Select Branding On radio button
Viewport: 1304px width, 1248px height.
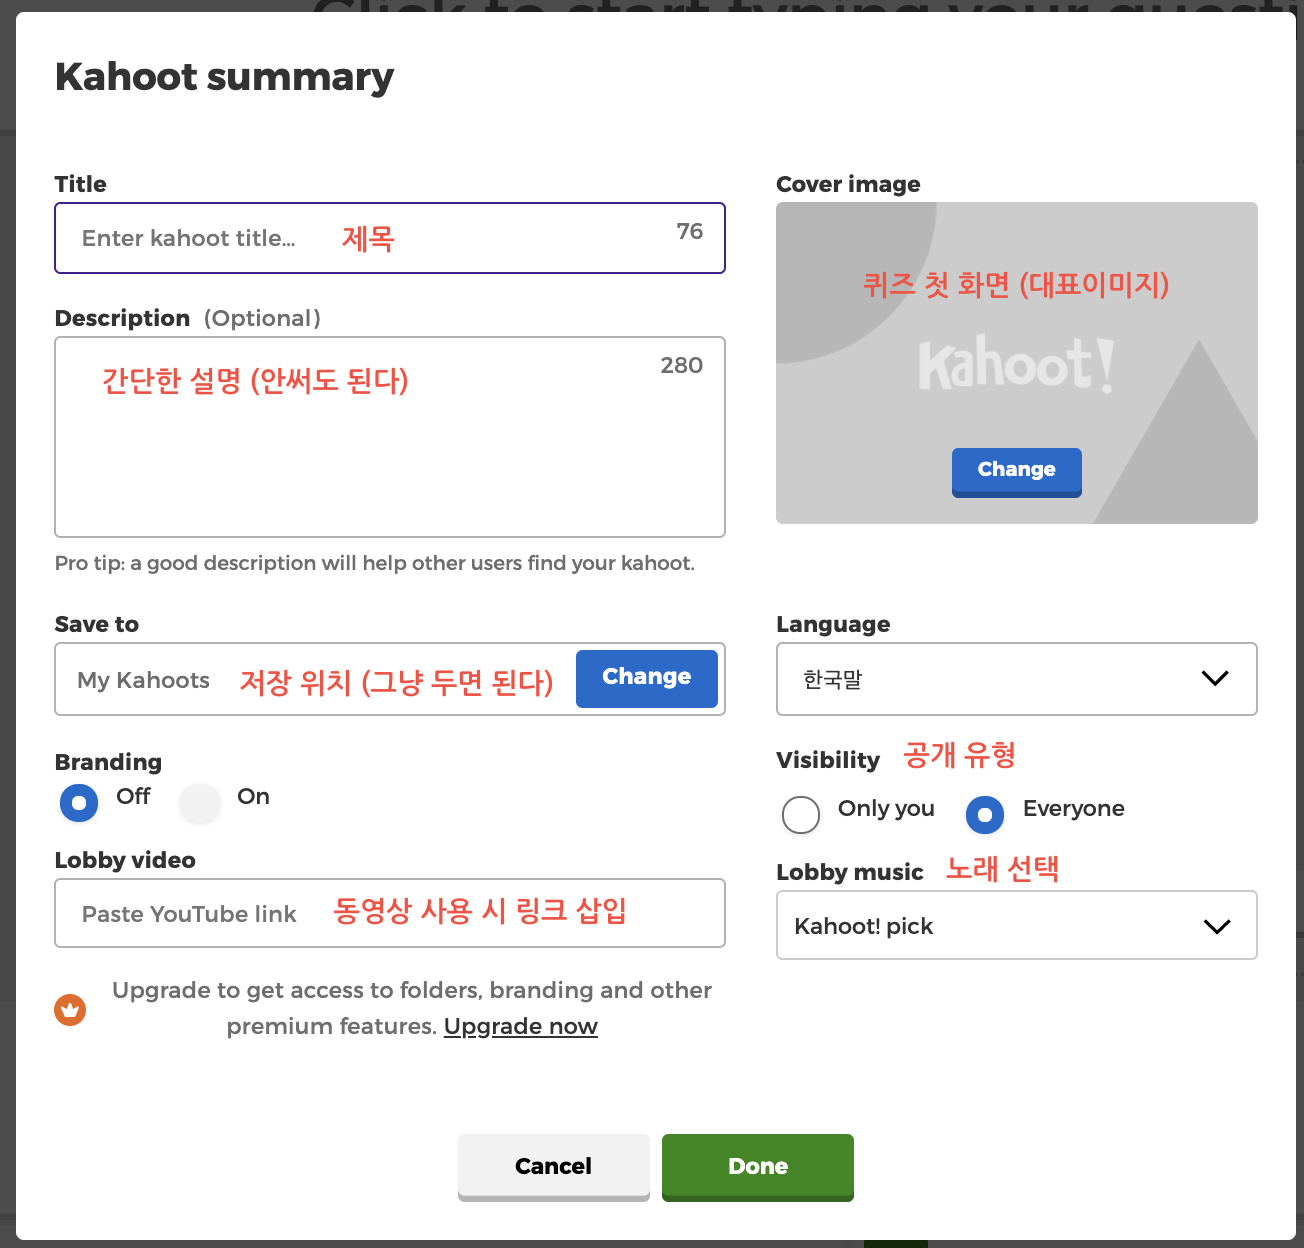point(200,803)
